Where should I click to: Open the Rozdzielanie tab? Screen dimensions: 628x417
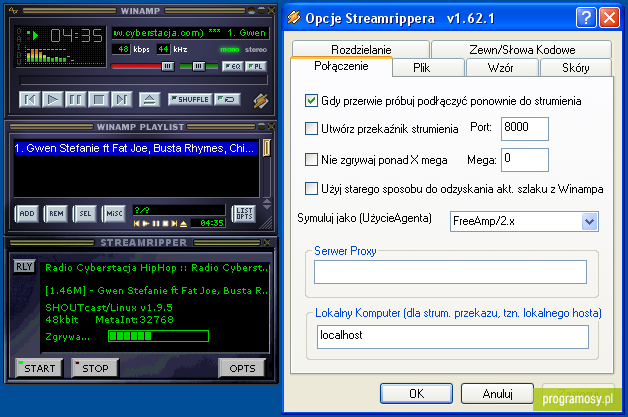[361, 50]
